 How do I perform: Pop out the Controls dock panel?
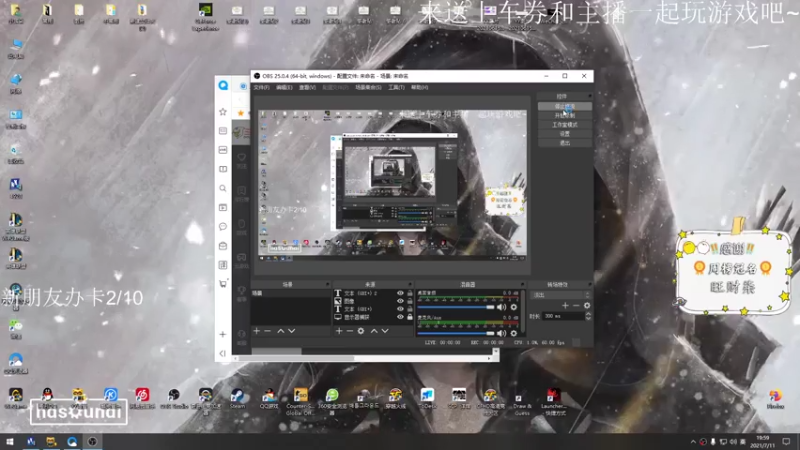pyautogui.click(x=590, y=96)
